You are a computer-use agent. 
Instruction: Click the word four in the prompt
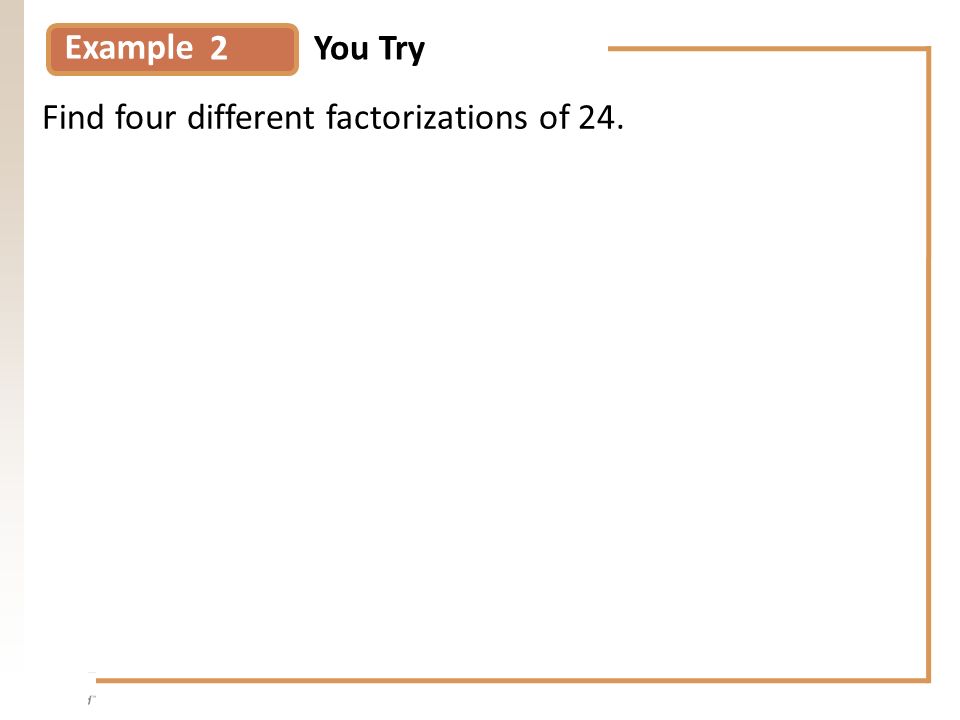(145, 117)
